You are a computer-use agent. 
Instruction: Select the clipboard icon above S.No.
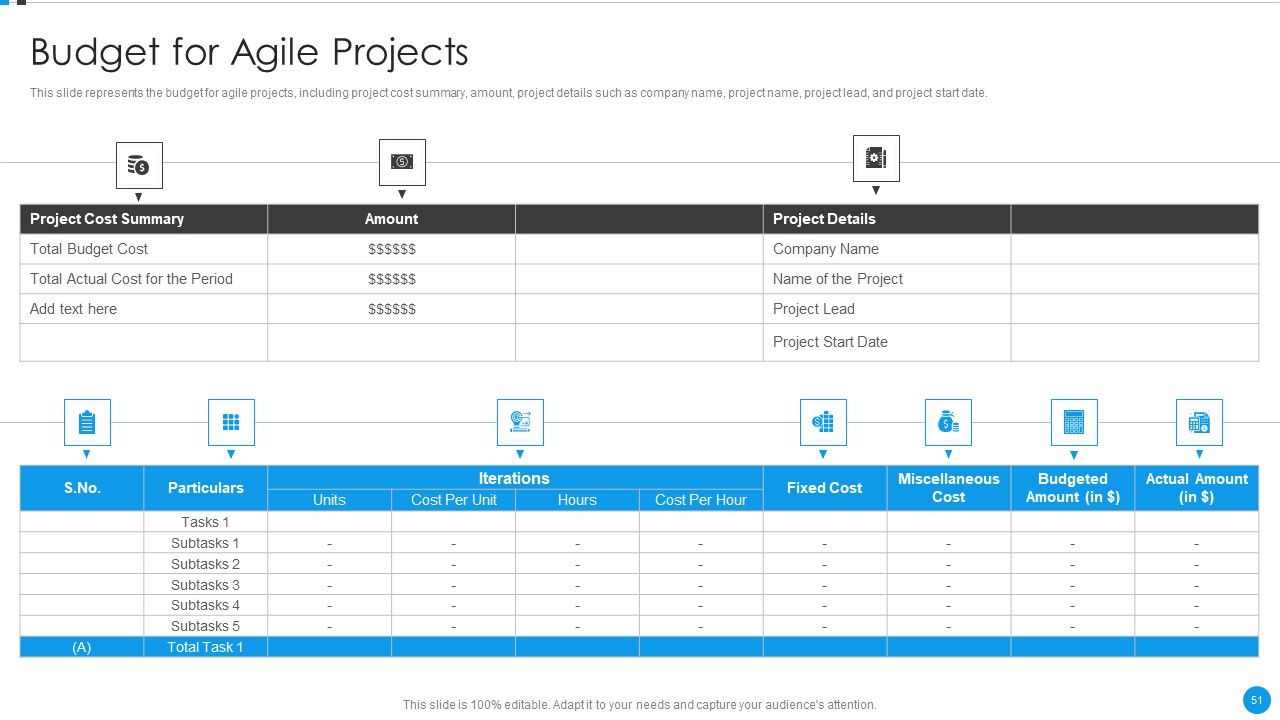pos(87,422)
